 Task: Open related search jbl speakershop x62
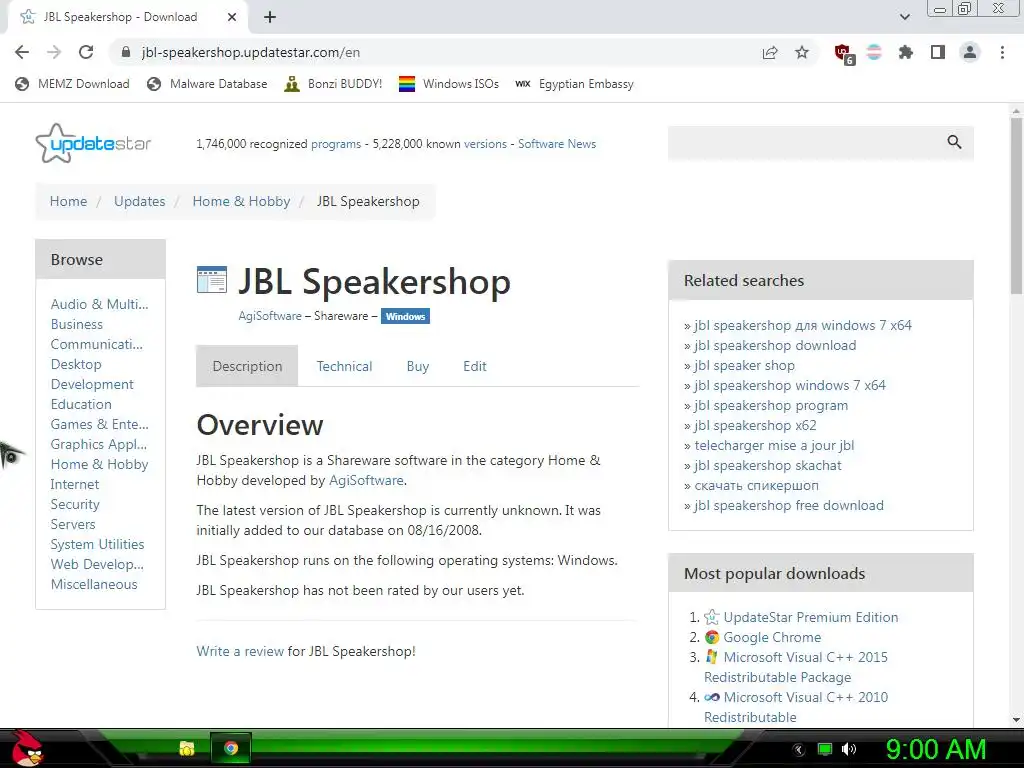tap(755, 425)
